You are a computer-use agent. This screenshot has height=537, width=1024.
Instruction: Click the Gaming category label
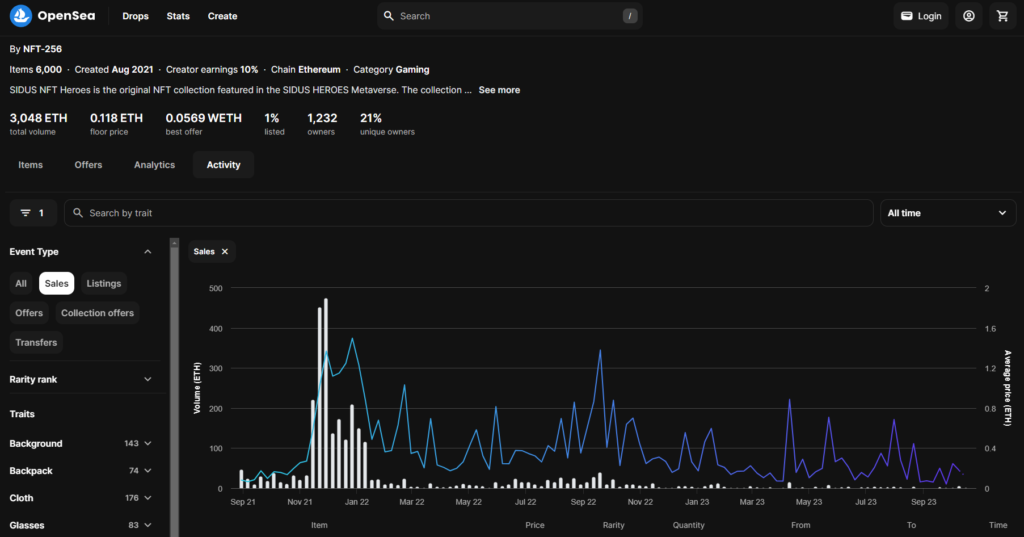coord(412,69)
